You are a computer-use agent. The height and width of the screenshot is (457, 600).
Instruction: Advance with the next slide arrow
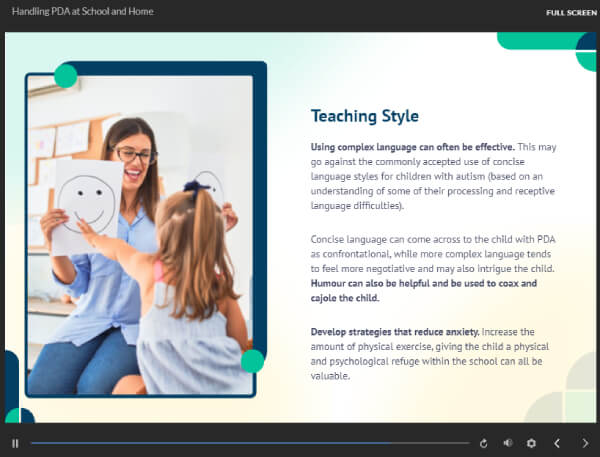point(585,443)
